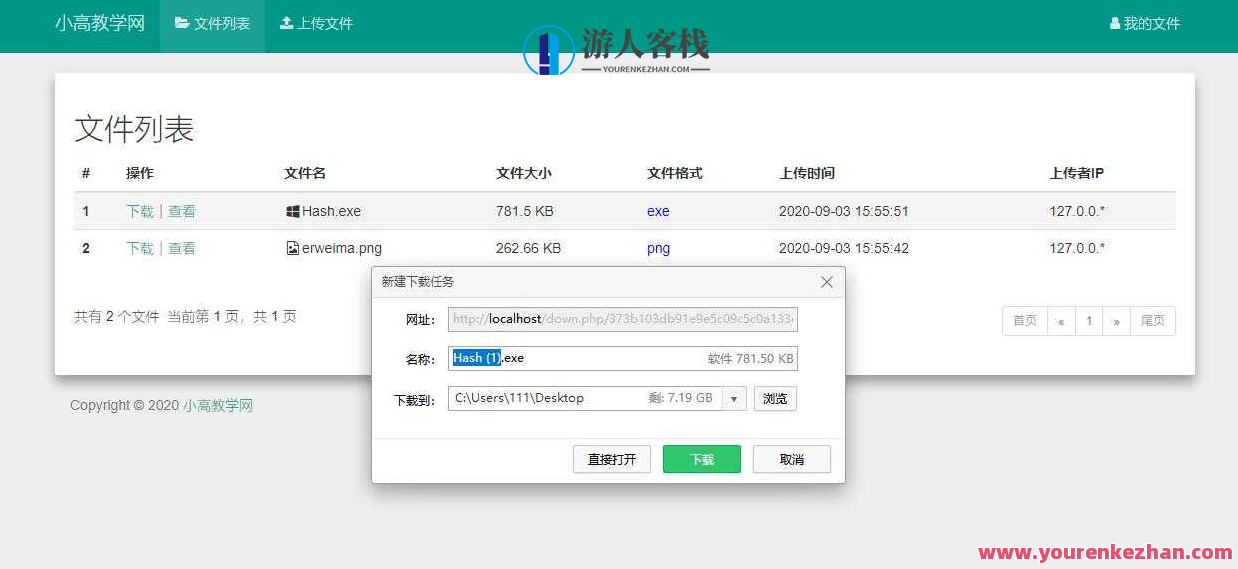Click 查看 for Hash.exe

(182, 211)
